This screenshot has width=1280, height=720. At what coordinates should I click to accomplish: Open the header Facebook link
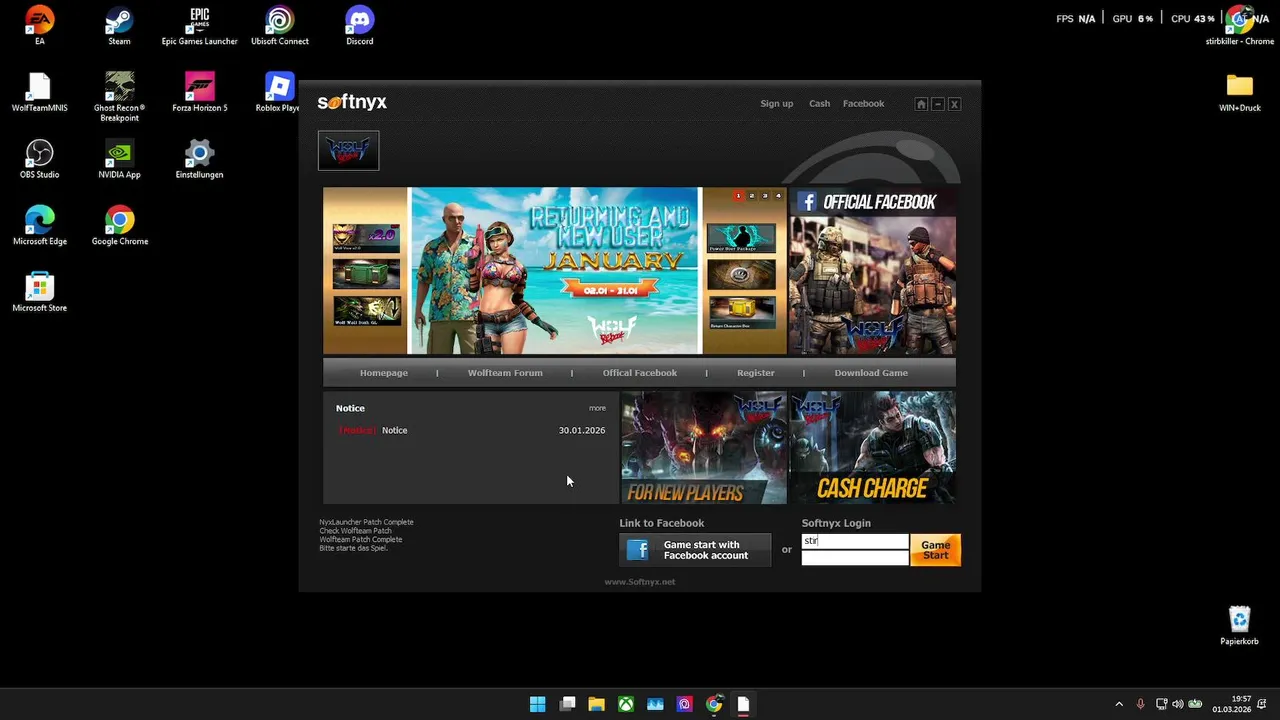pos(863,104)
